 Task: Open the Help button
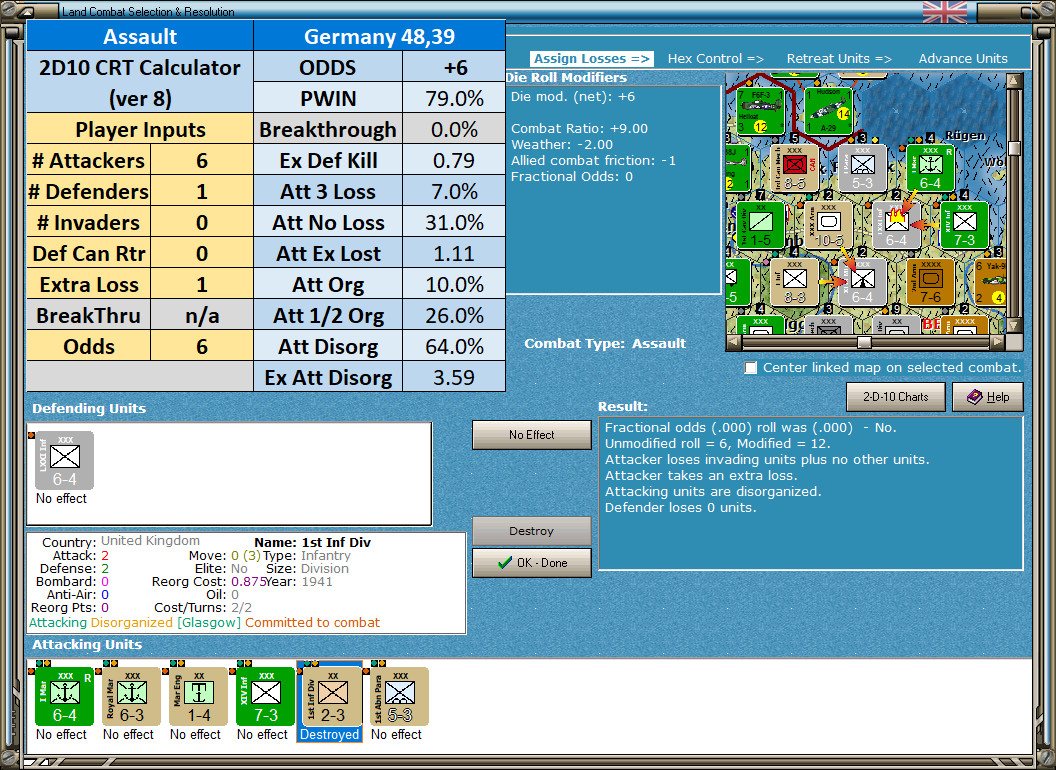pyautogui.click(x=988, y=397)
